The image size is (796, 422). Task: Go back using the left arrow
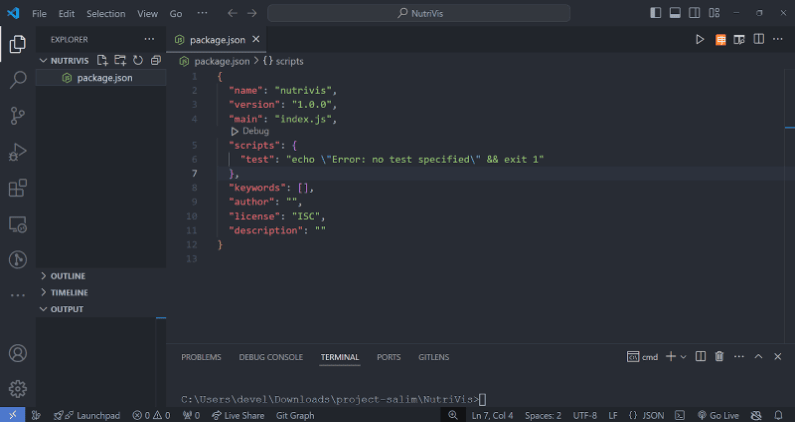click(x=233, y=13)
